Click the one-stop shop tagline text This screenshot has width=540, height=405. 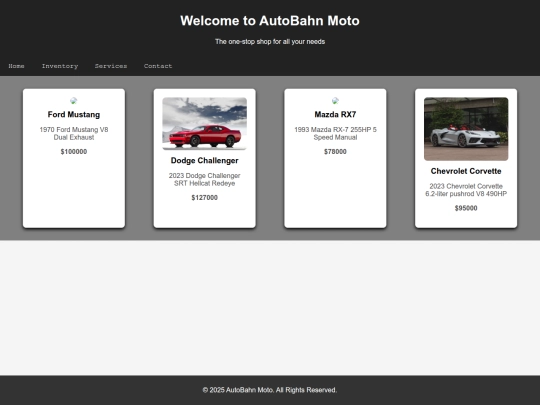[x=270, y=42]
